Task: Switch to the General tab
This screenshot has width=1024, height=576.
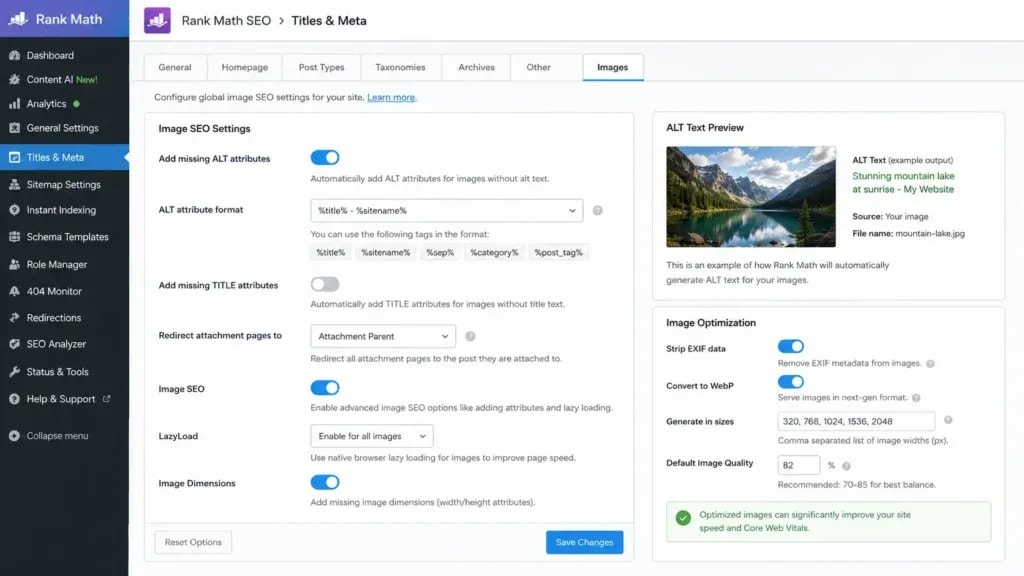Action: coord(175,67)
